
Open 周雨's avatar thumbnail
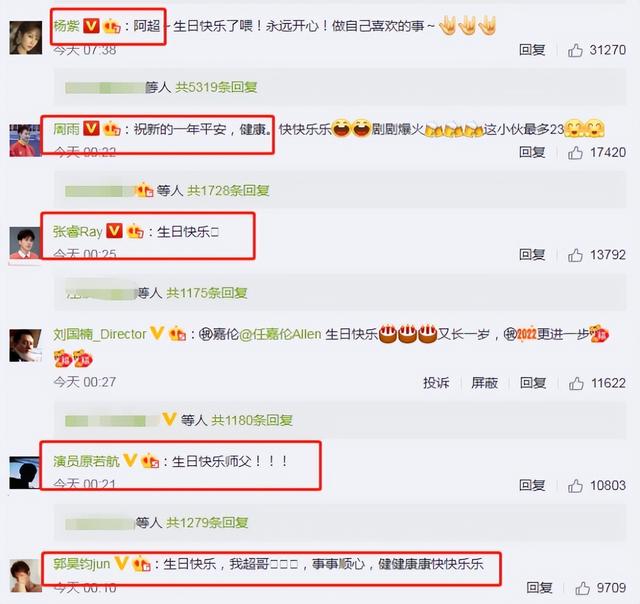[x=25, y=140]
